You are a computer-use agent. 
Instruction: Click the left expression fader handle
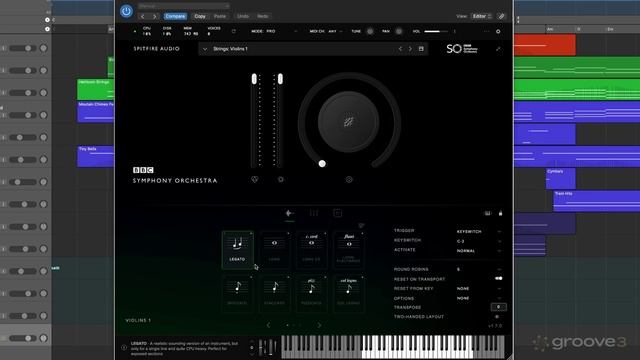click(254, 79)
